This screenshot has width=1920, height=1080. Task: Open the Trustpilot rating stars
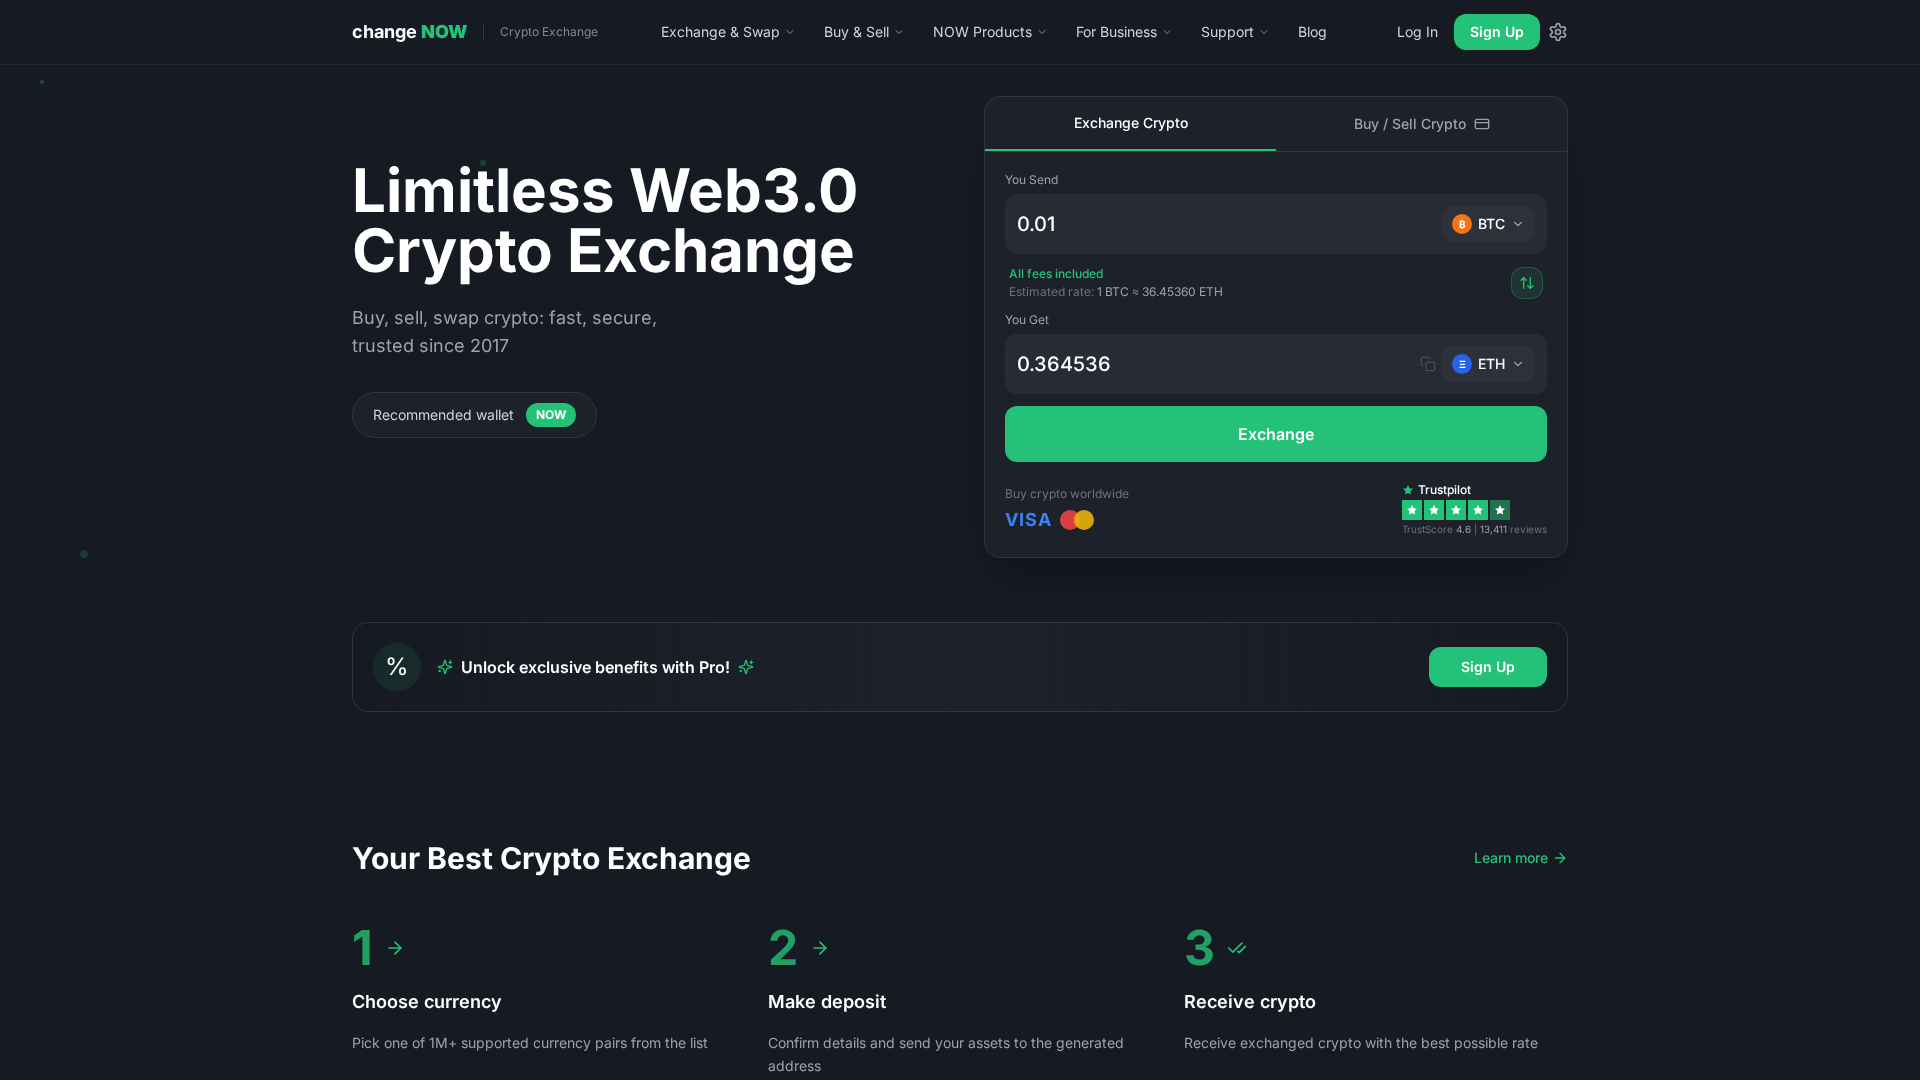point(1456,510)
